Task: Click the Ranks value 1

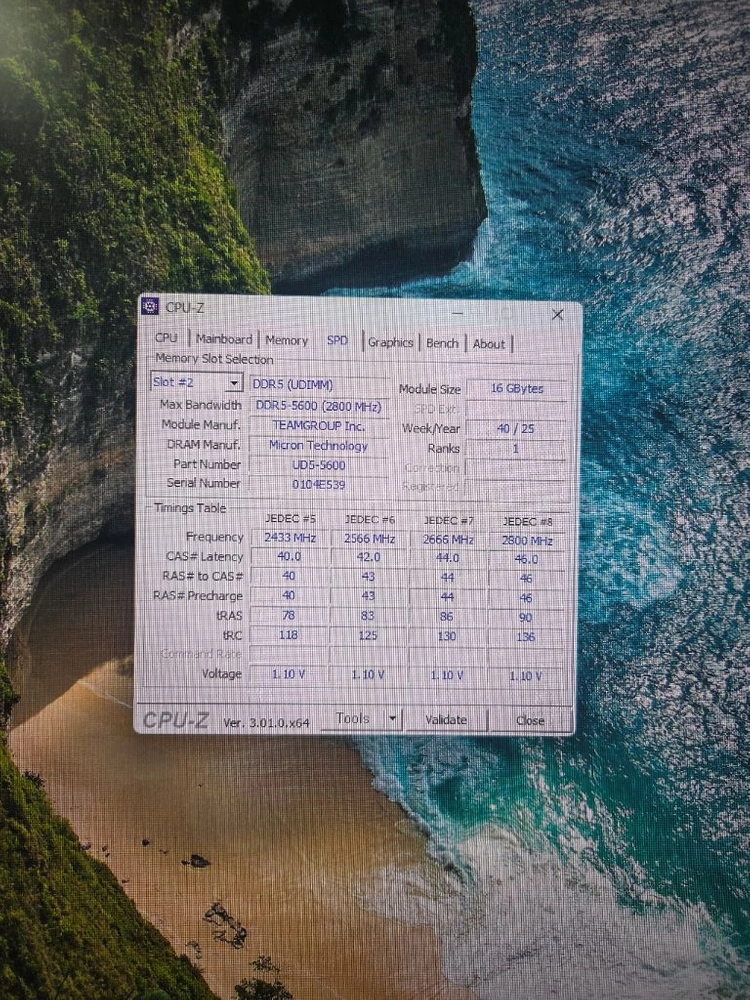Action: point(516,448)
